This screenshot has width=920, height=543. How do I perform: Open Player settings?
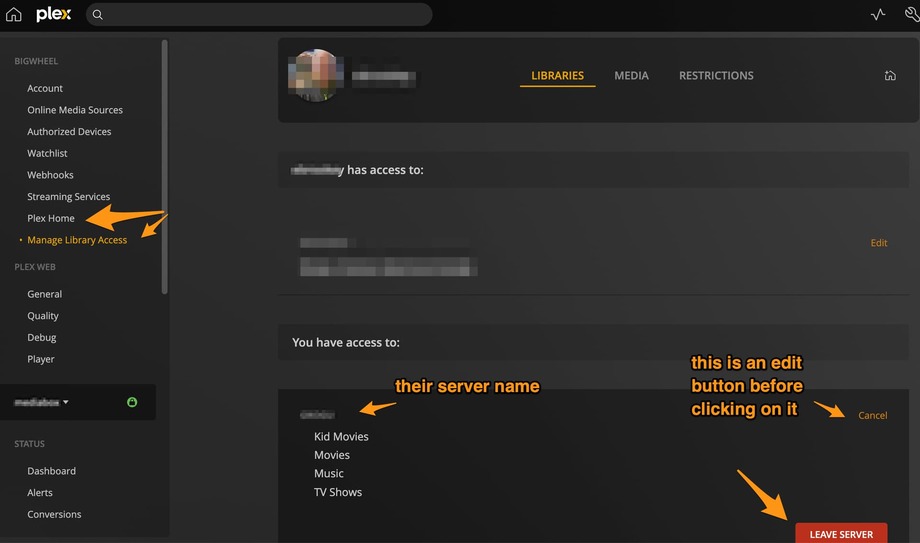pyautogui.click(x=40, y=359)
